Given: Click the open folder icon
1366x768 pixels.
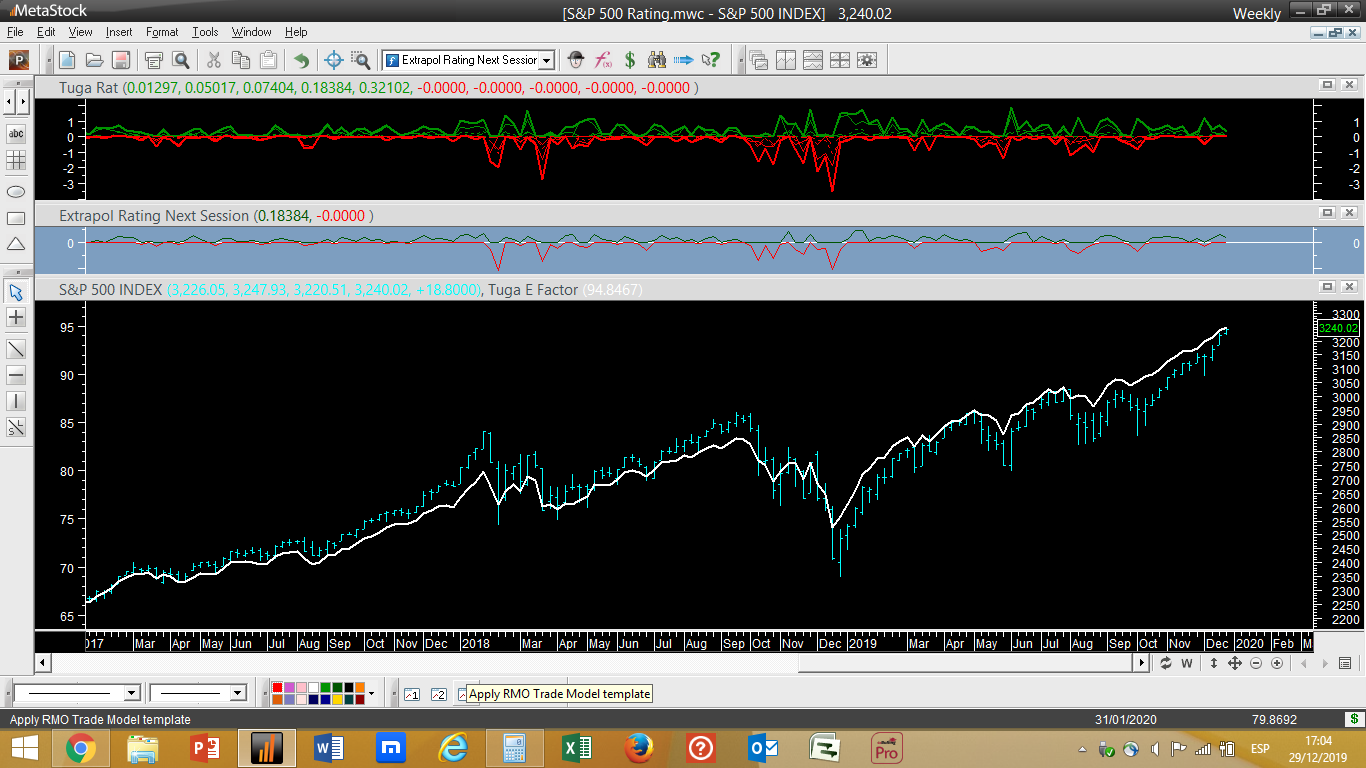Looking at the screenshot, I should 94,60.
